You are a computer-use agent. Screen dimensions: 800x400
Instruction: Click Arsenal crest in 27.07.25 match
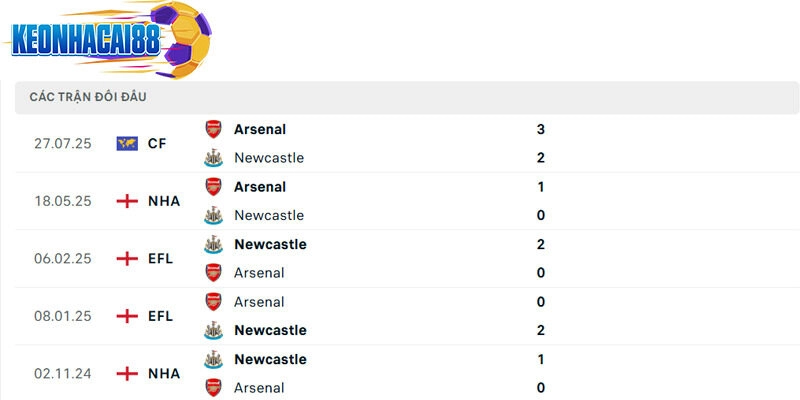click(213, 129)
